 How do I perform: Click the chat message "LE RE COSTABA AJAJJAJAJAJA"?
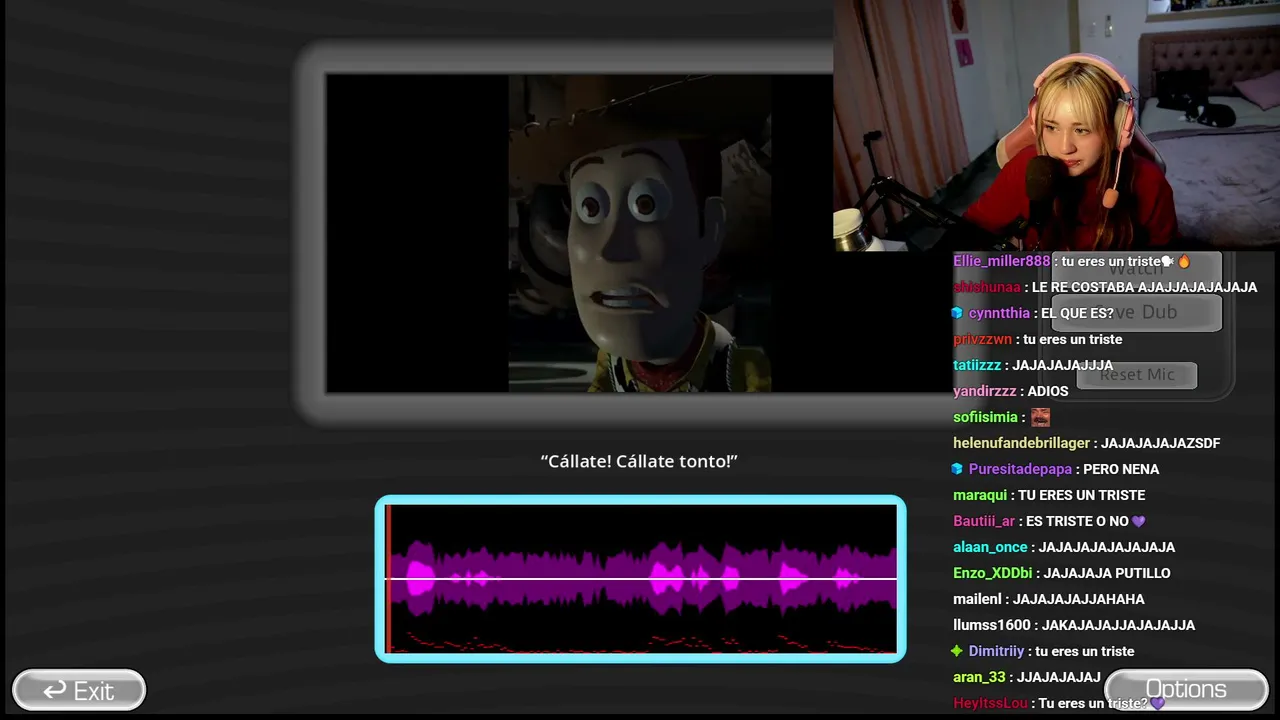pyautogui.click(x=1144, y=287)
